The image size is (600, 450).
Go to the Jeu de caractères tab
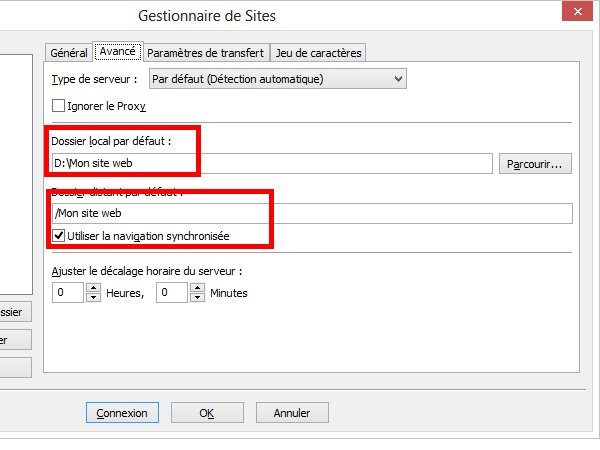pos(318,53)
